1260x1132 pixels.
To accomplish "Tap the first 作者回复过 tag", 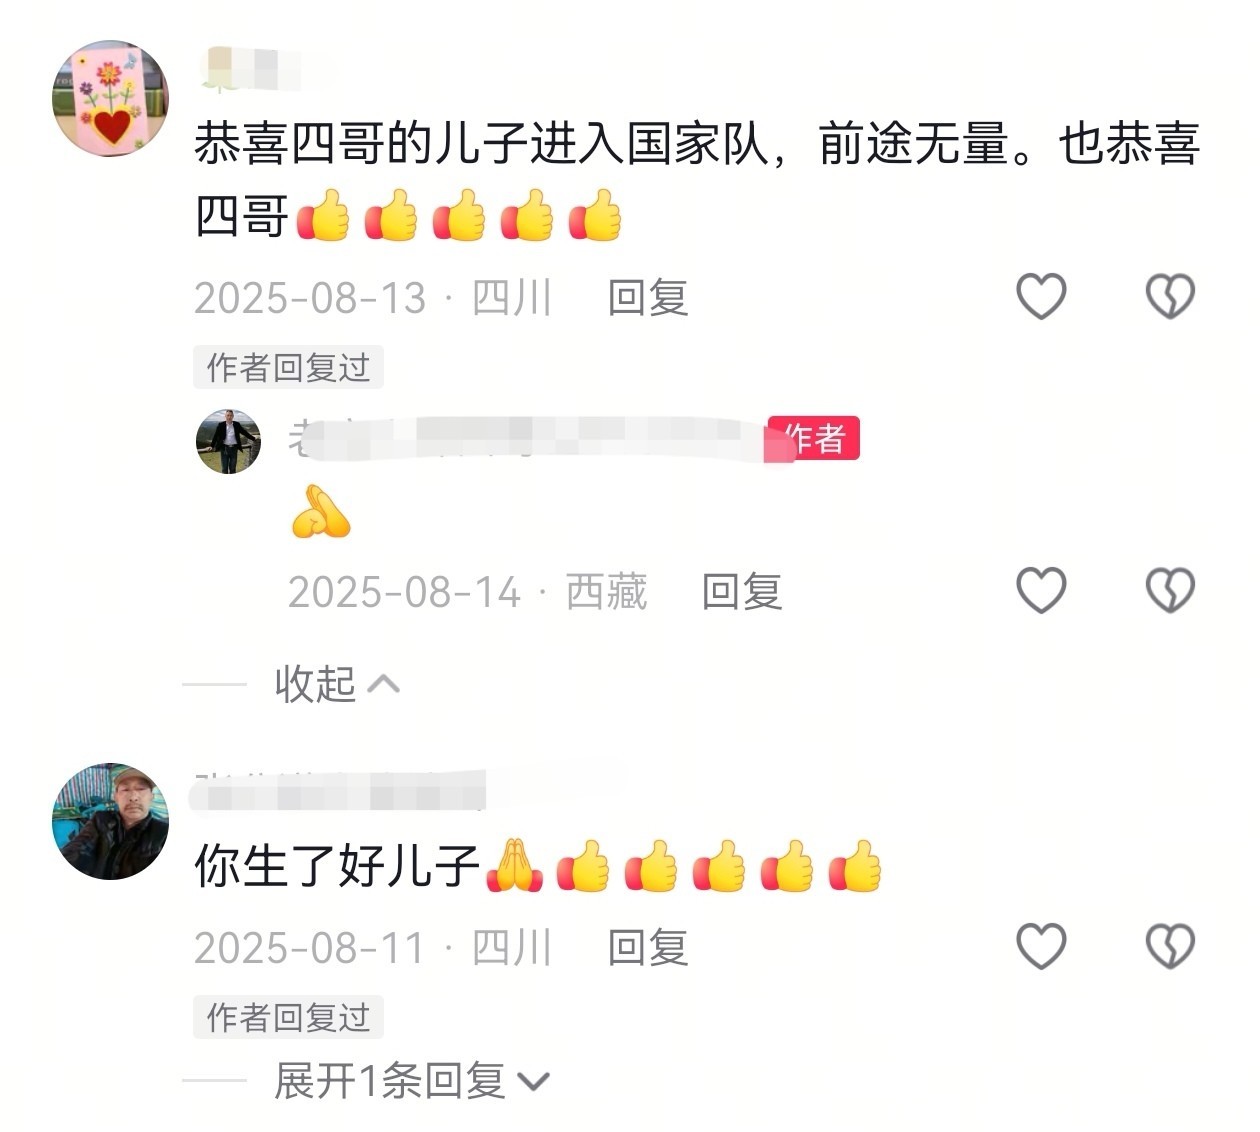I will tap(288, 368).
